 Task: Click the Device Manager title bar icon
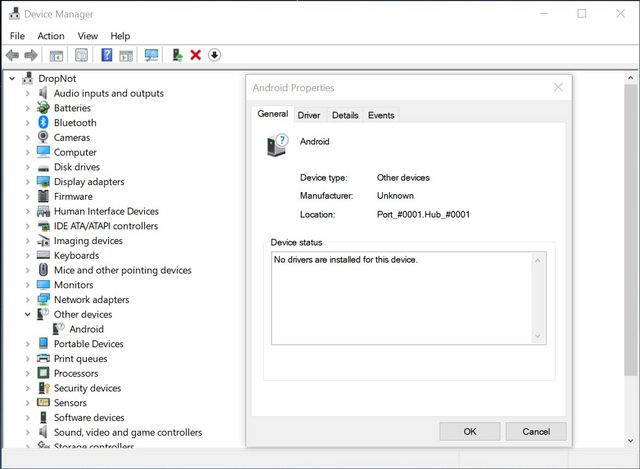click(14, 14)
